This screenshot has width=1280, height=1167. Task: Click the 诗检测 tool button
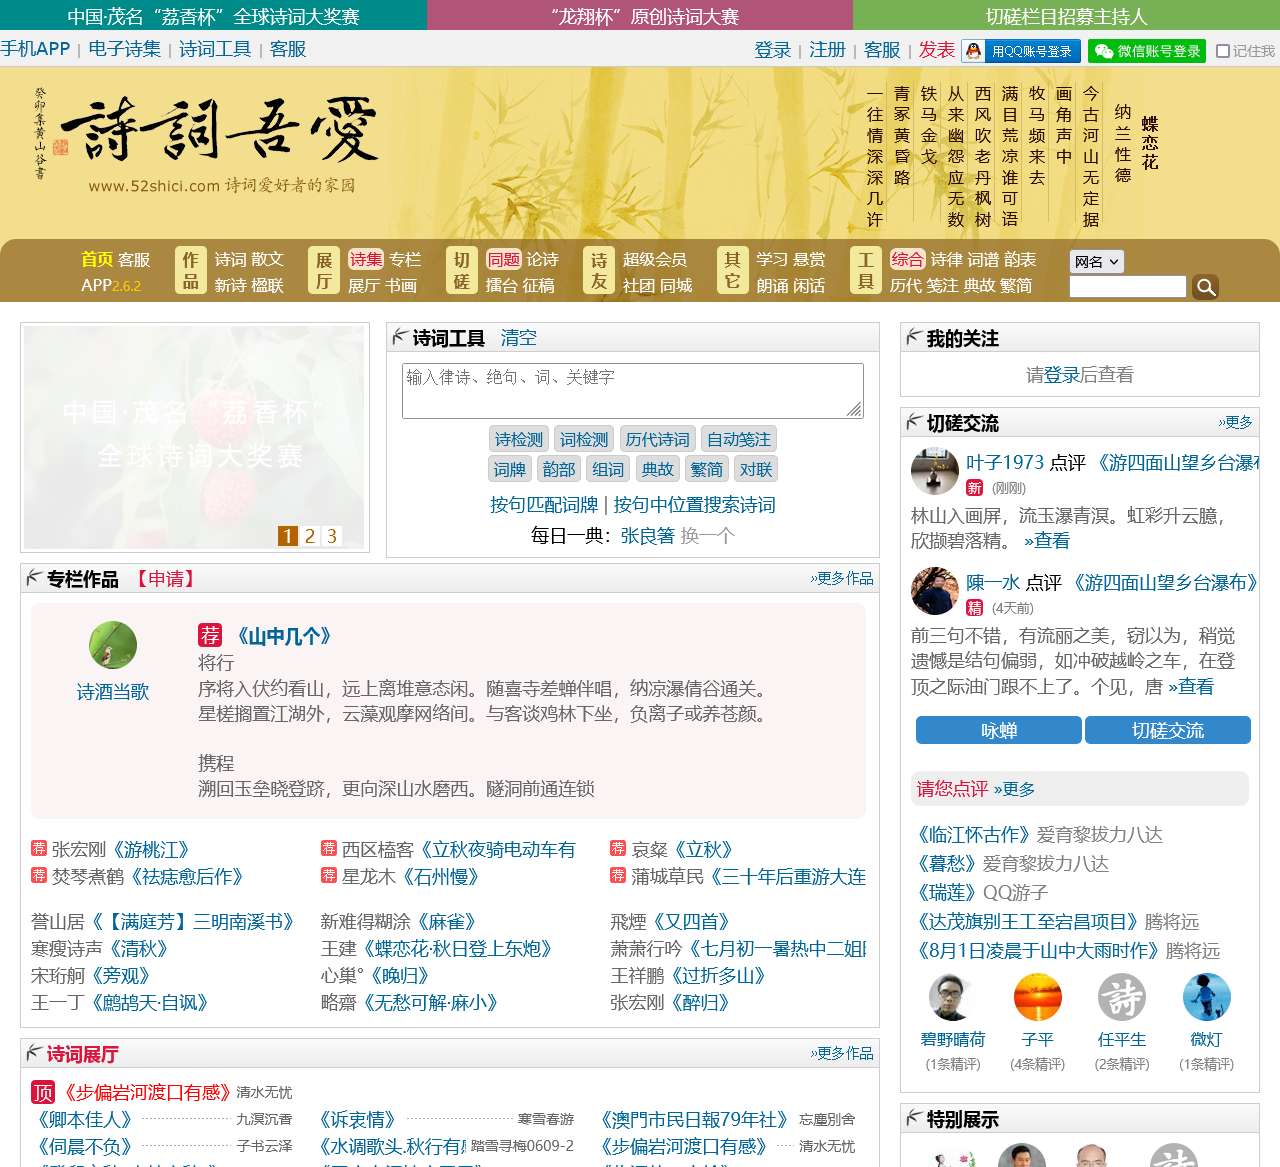pos(519,439)
